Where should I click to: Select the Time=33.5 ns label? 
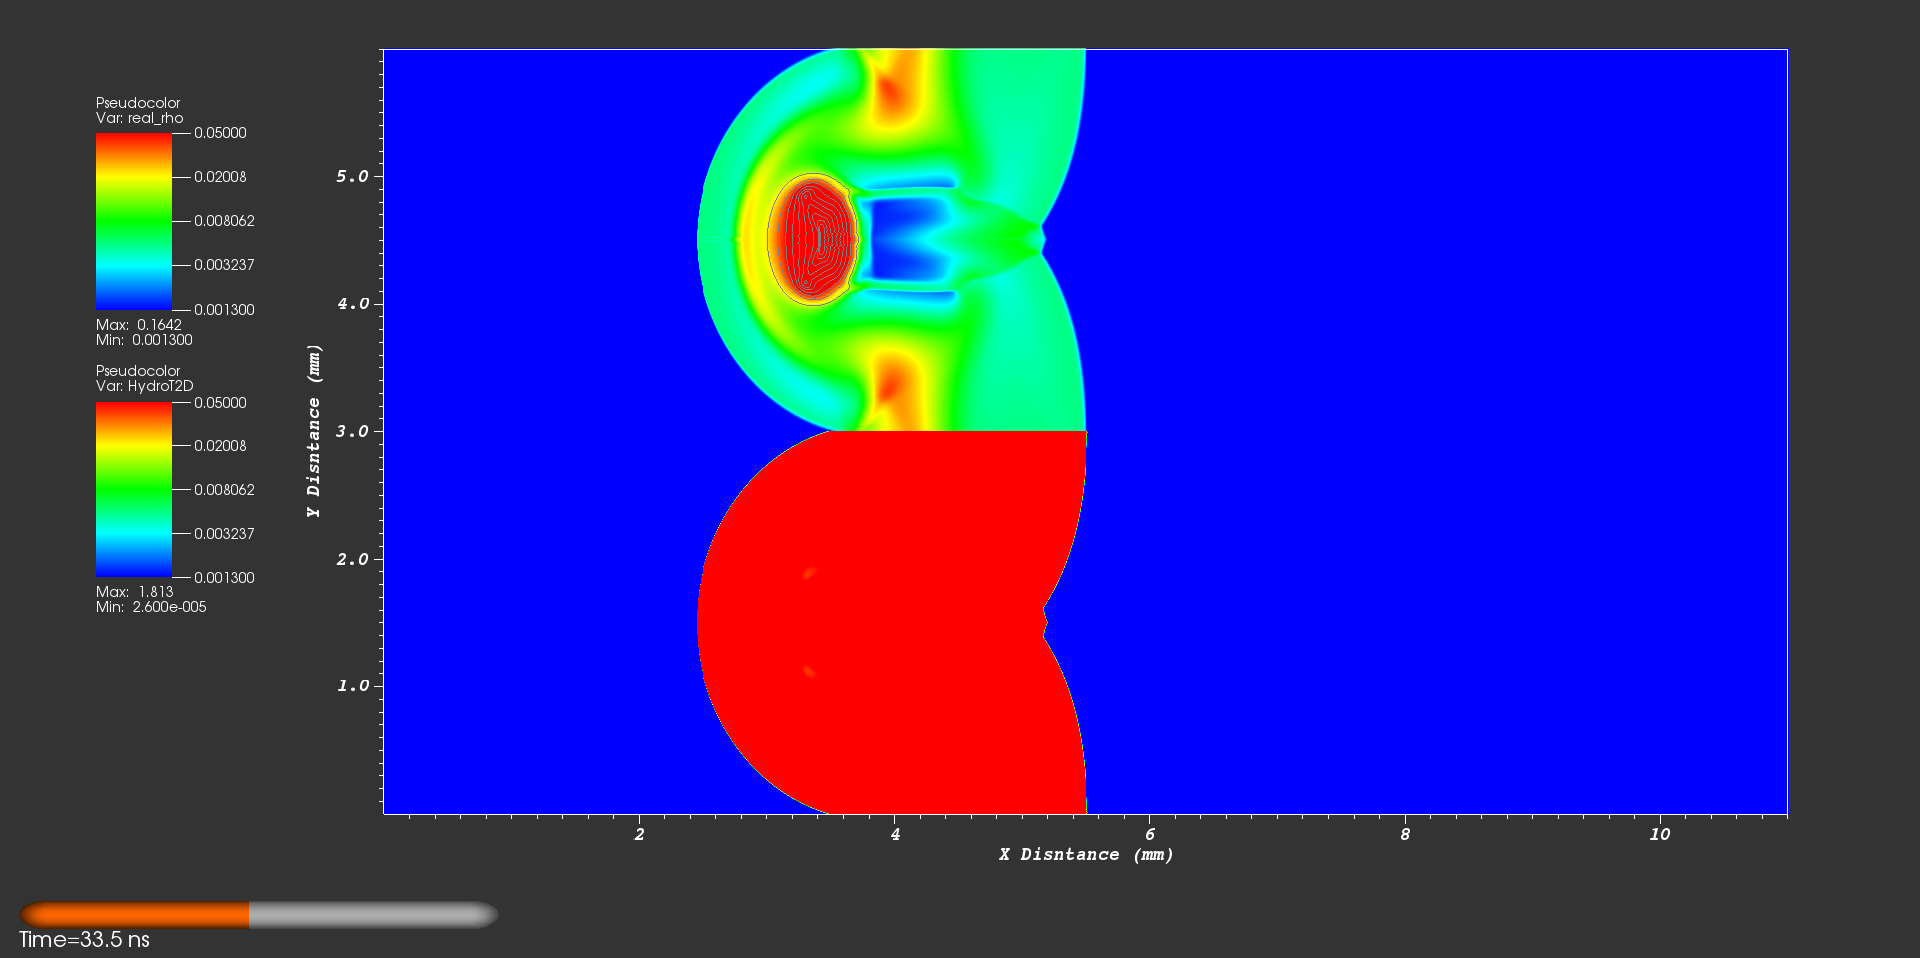point(85,940)
